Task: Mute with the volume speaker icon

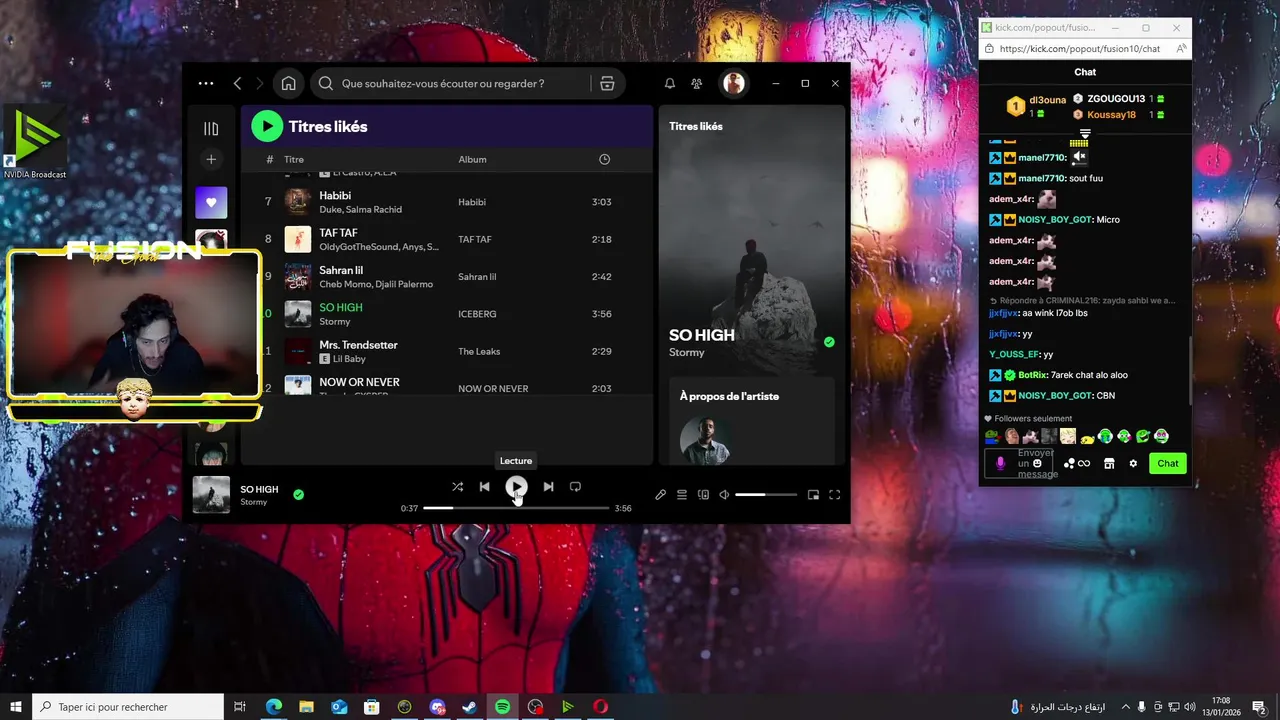Action: tap(724, 494)
